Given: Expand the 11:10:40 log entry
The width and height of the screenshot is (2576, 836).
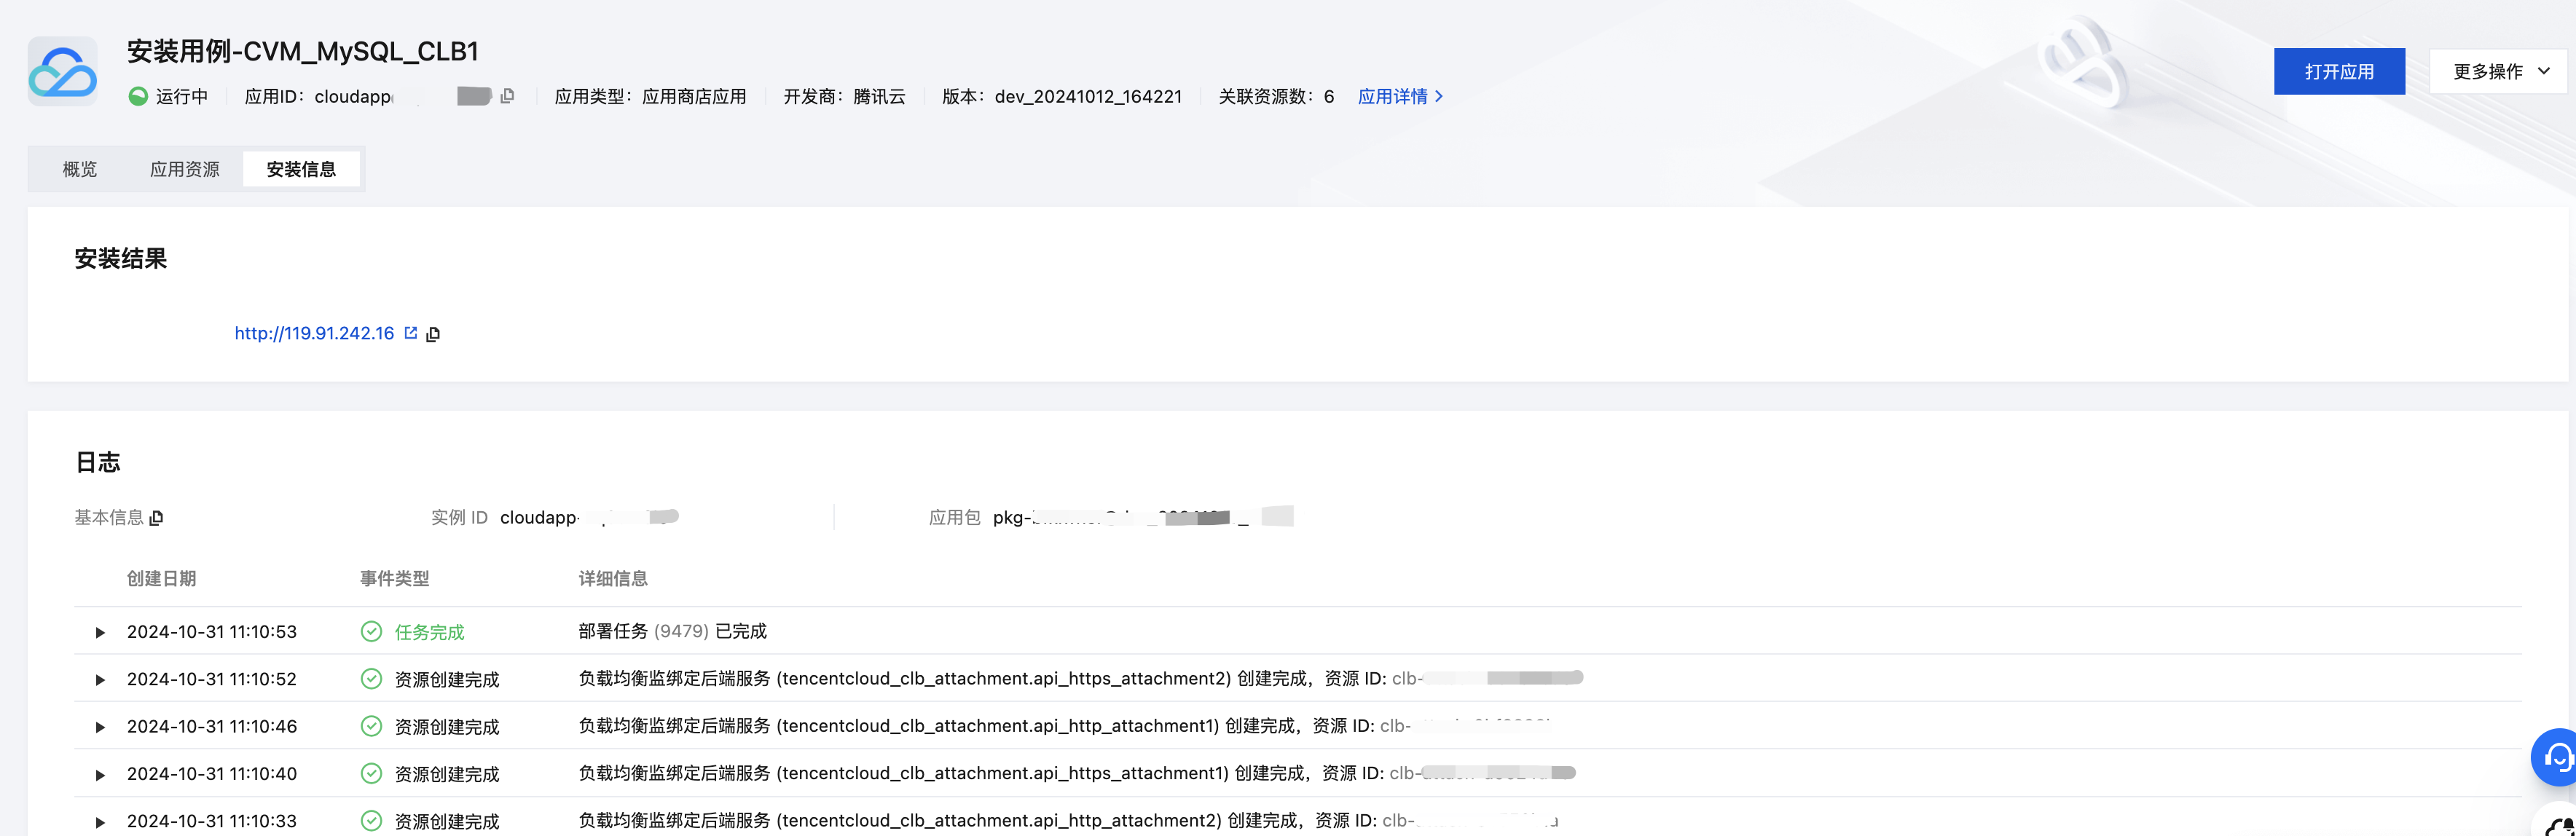Looking at the screenshot, I should (x=100, y=774).
